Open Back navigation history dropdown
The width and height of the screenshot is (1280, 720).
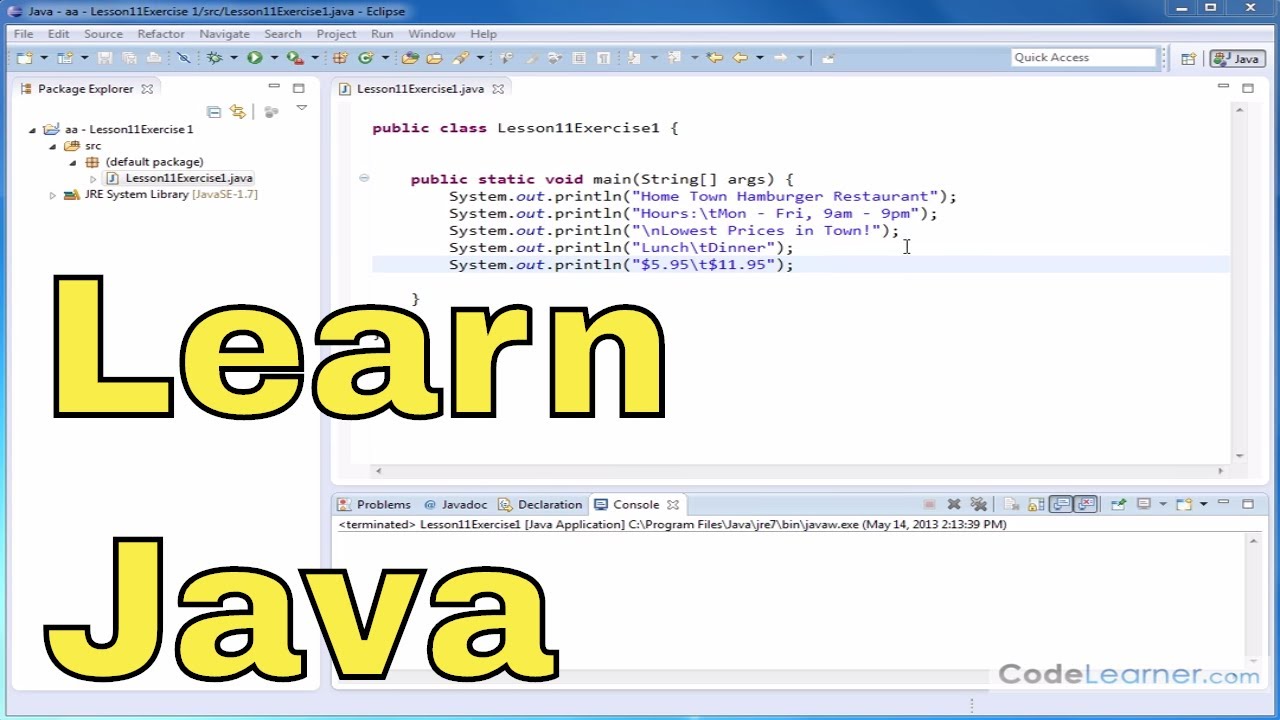point(760,58)
